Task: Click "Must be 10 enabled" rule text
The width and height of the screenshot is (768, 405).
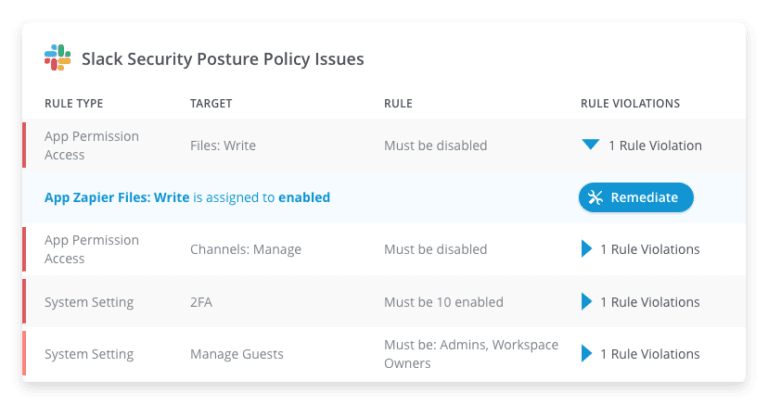Action: click(444, 302)
